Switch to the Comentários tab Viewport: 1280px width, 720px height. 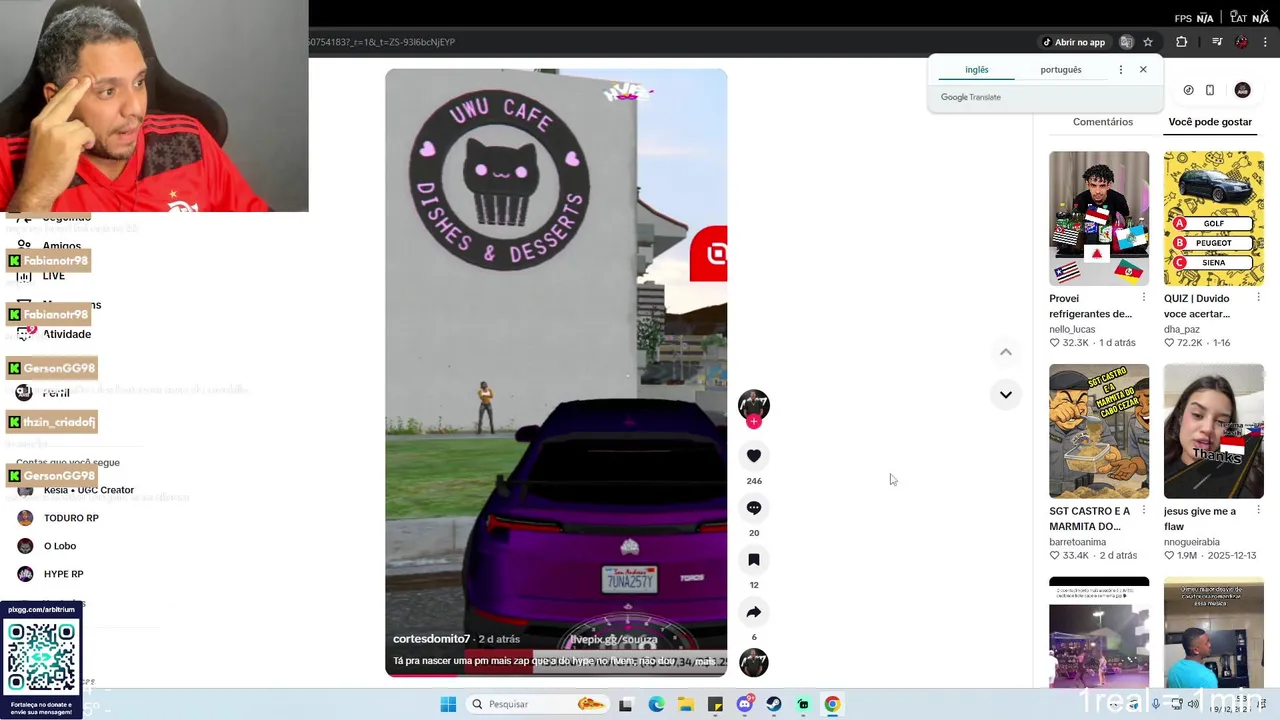point(1103,122)
